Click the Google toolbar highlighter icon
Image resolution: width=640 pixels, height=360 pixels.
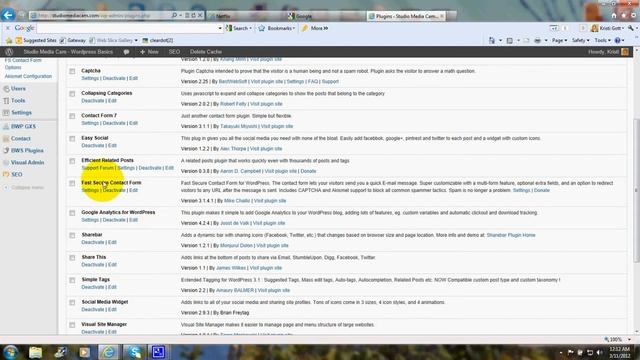[305, 28]
